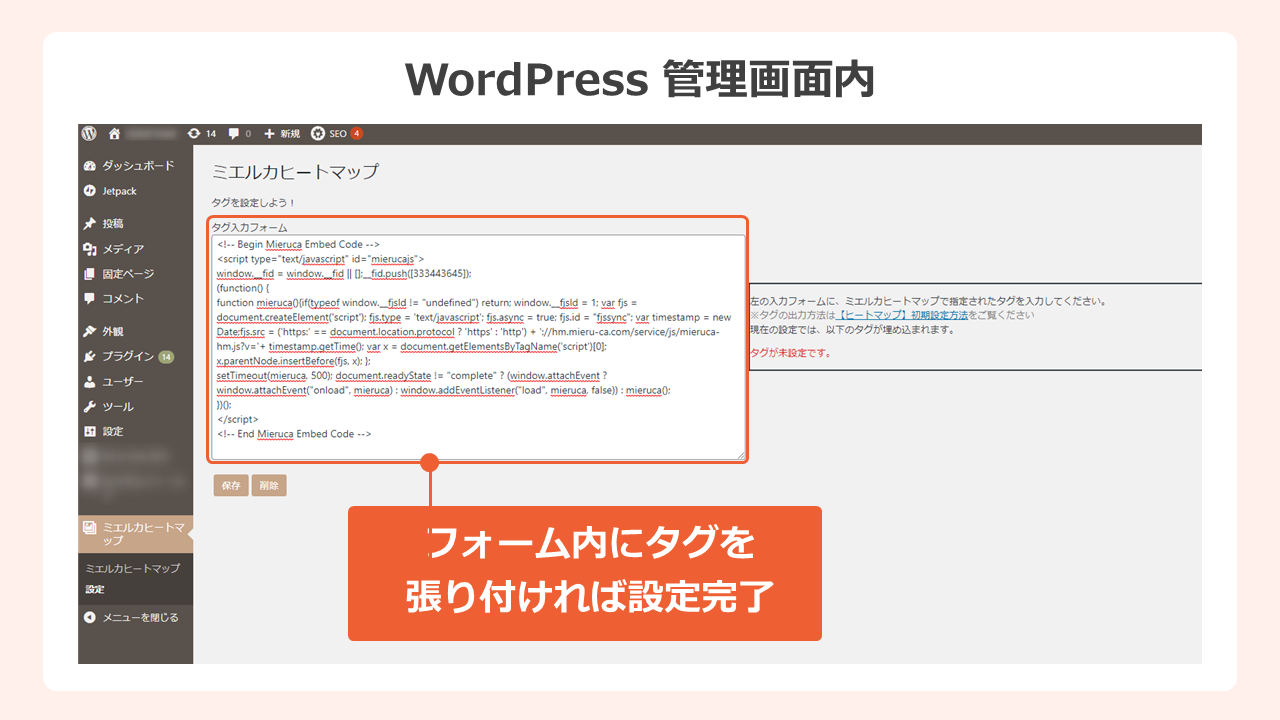This screenshot has width=1280, height=720.
Task: Click the WordPress logo icon in admin bar
Action: pyautogui.click(x=89, y=133)
